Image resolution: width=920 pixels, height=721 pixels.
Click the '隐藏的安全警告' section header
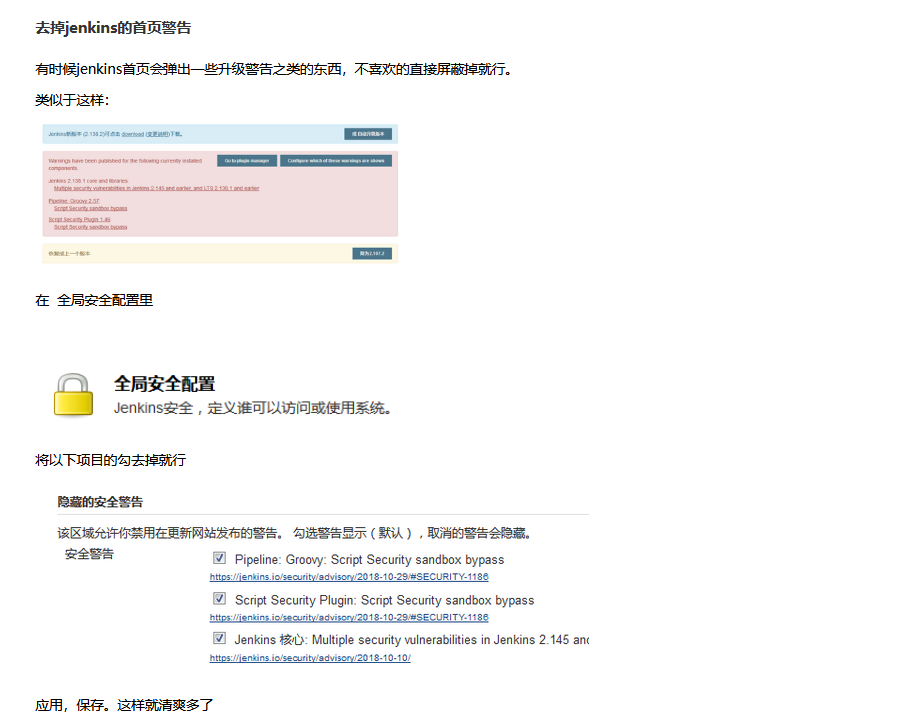100,502
